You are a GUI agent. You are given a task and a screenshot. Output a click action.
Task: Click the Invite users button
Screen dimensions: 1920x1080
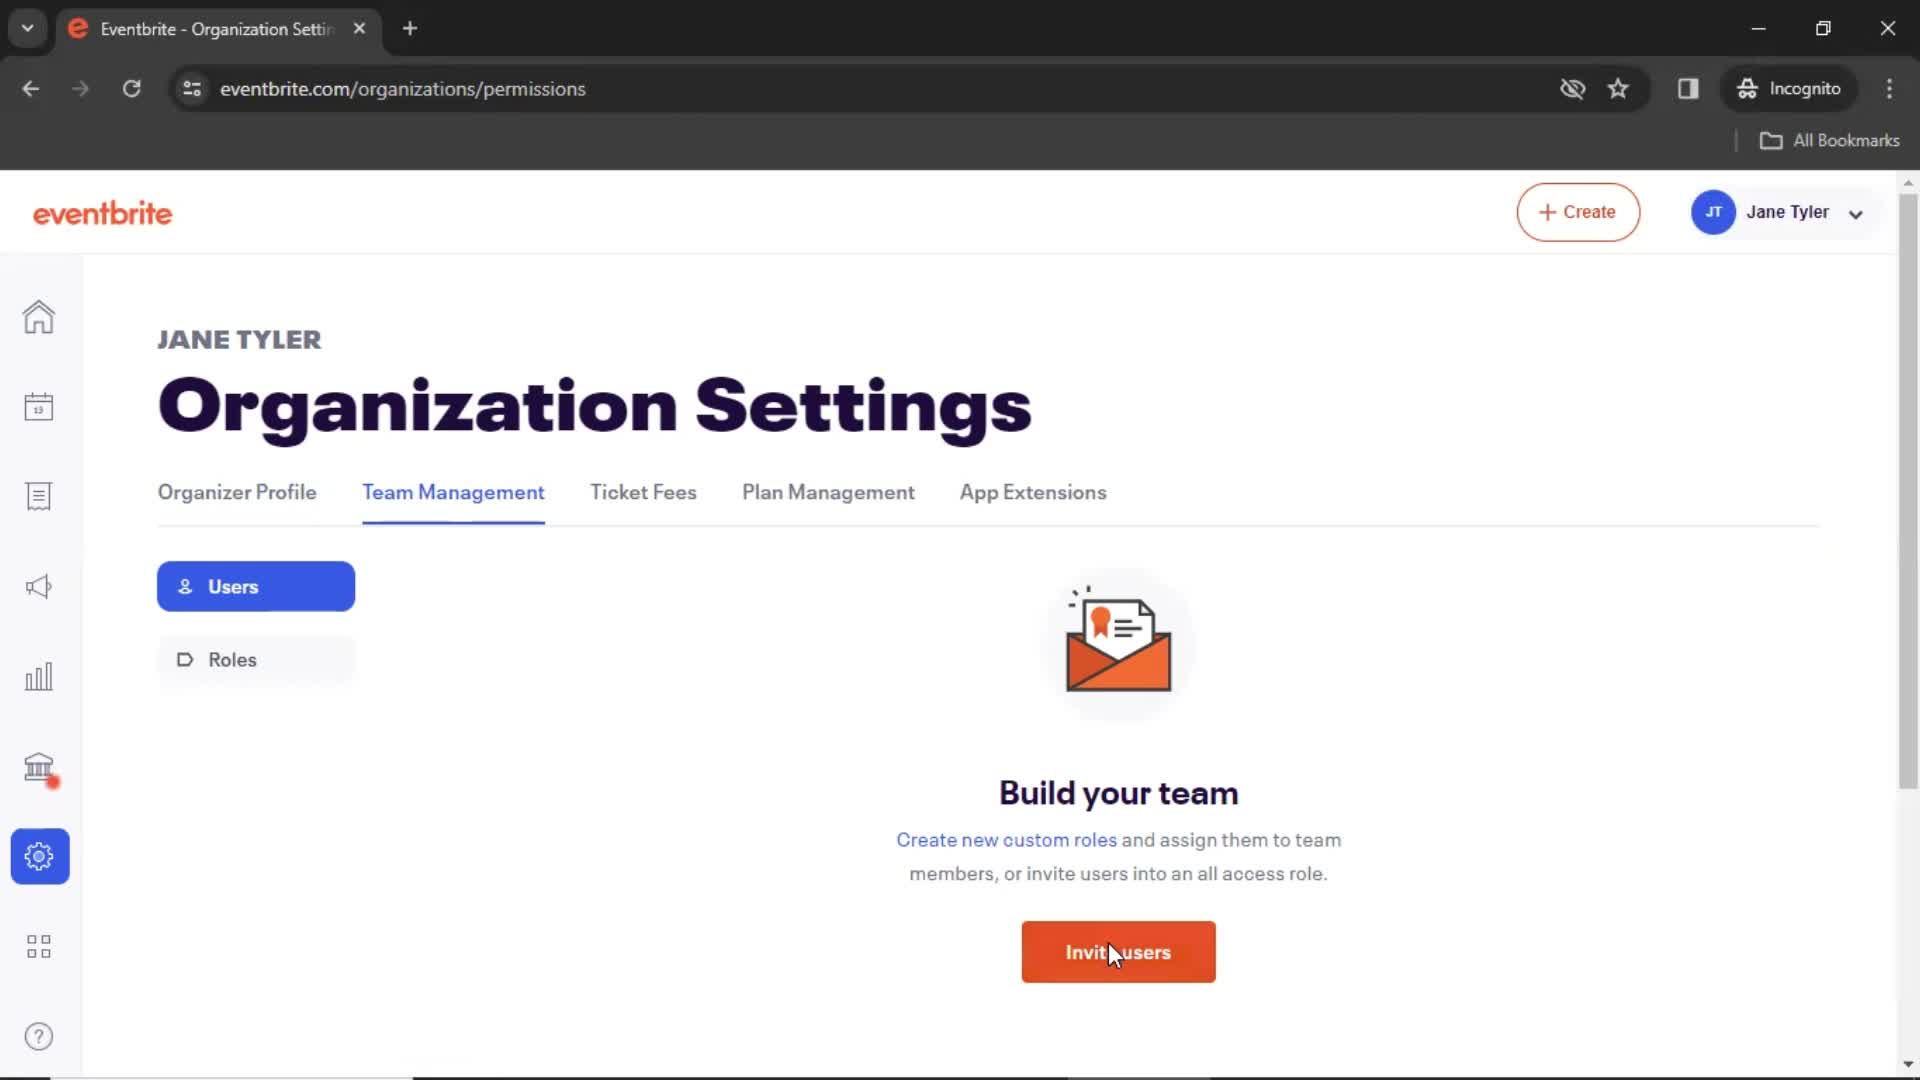click(1118, 952)
